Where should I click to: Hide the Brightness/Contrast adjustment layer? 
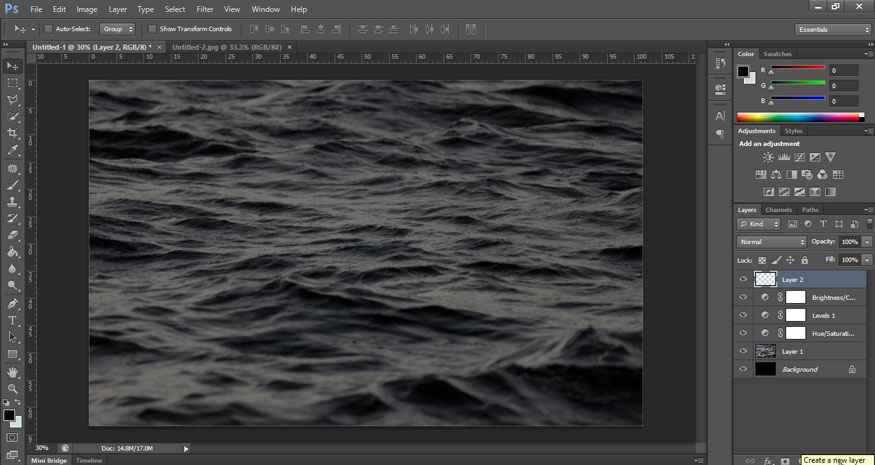pyautogui.click(x=743, y=297)
